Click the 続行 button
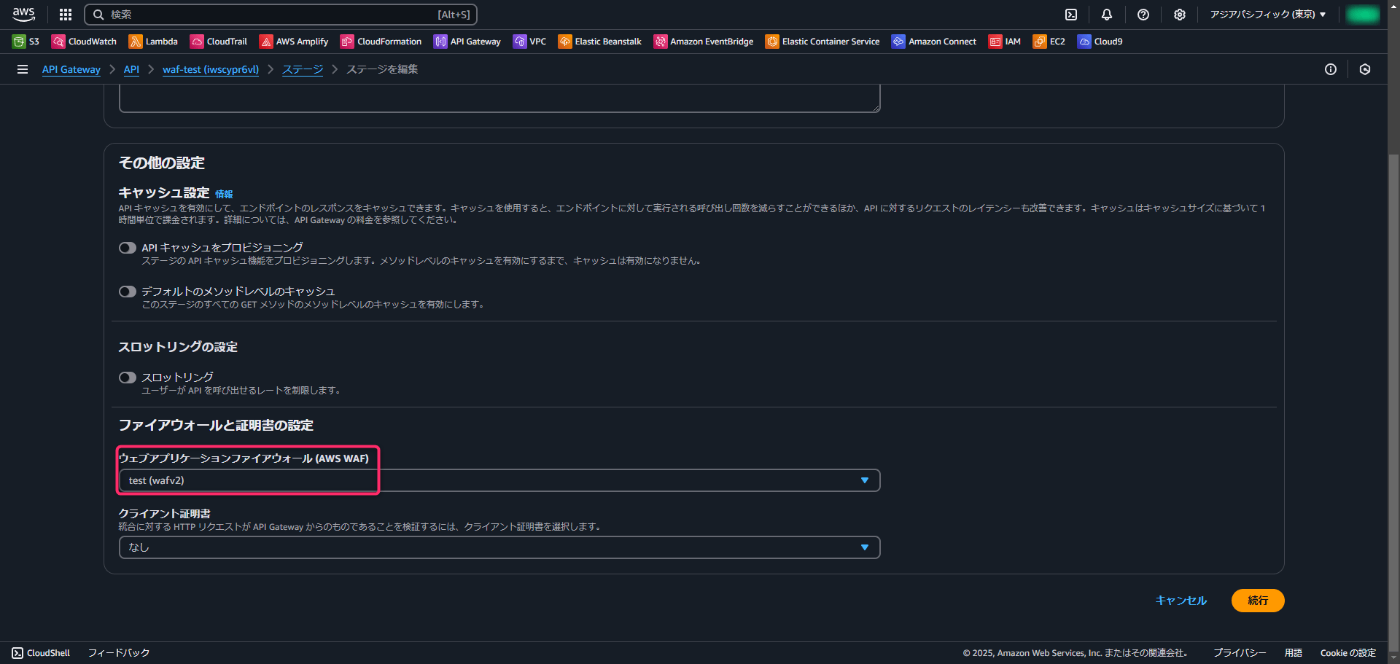Image resolution: width=1400 pixels, height=664 pixels. 1258,600
